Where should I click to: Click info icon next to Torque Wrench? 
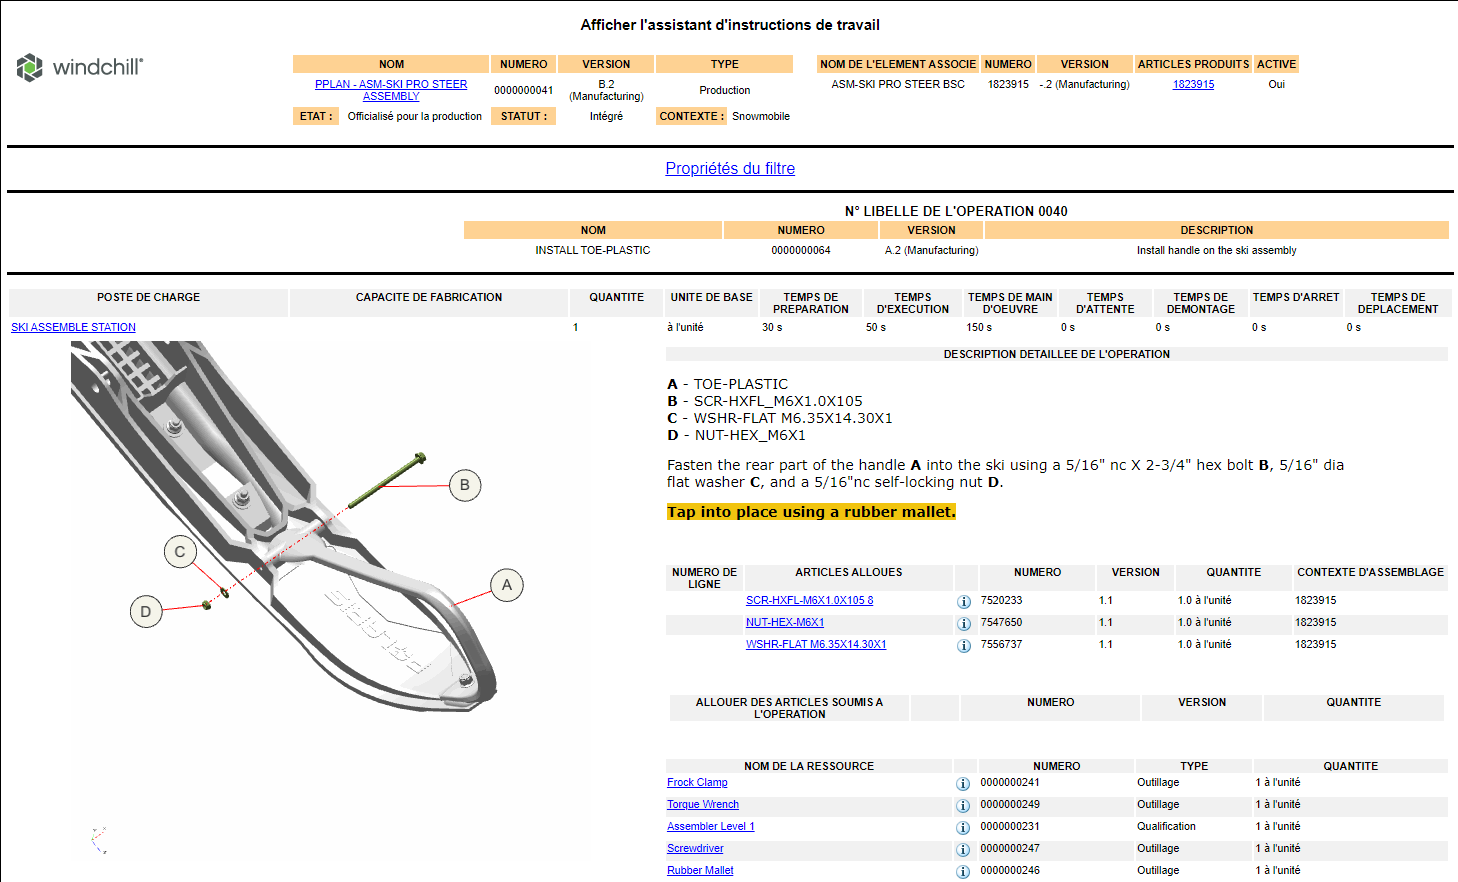click(963, 805)
